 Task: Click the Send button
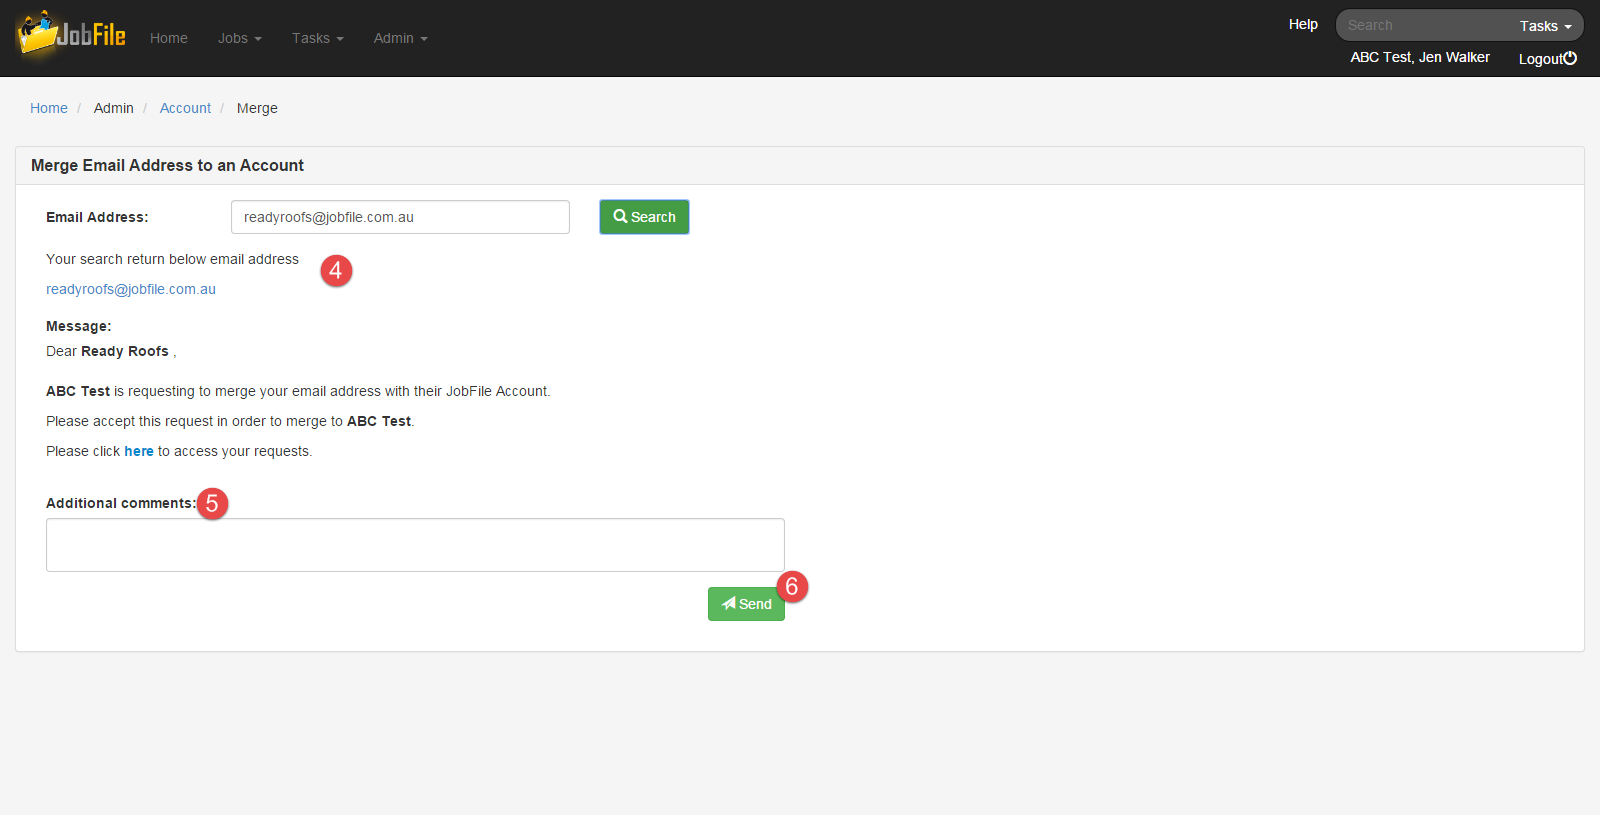746,604
